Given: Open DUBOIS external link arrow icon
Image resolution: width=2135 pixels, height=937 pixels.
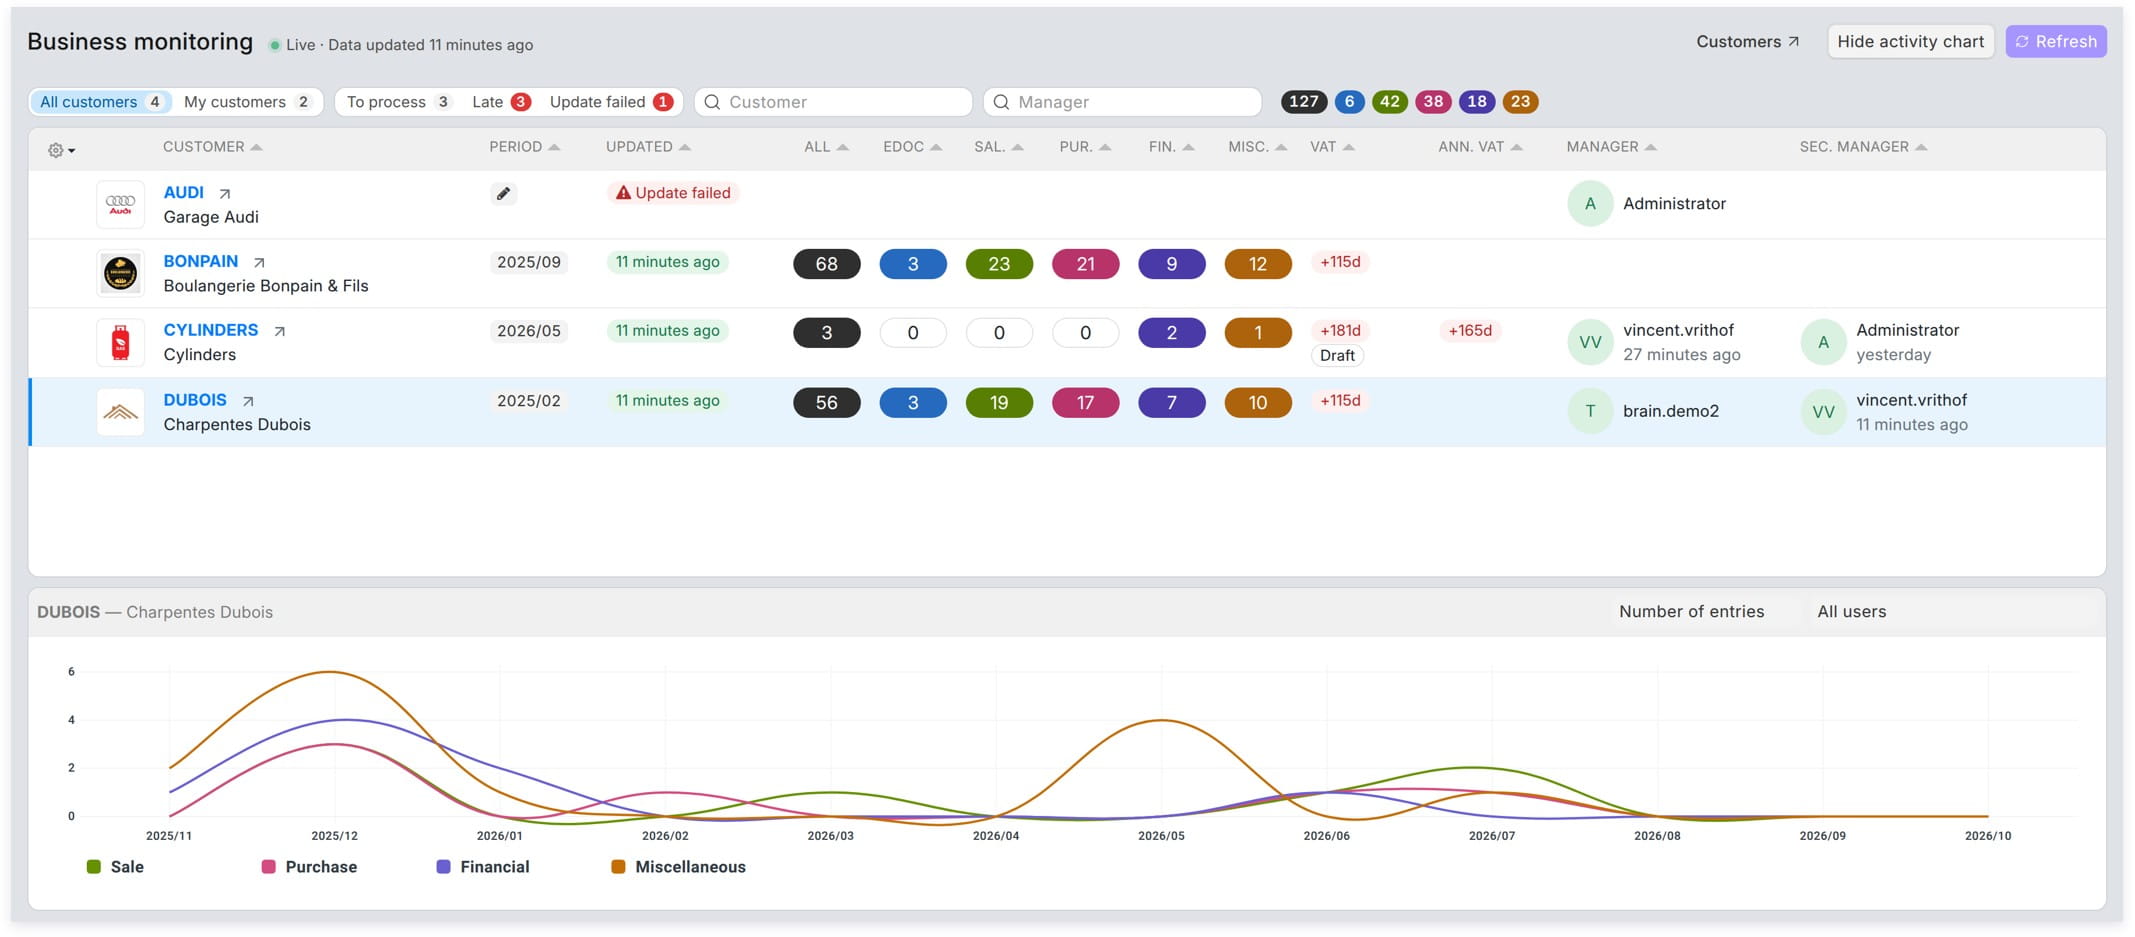Looking at the screenshot, I should coord(248,401).
